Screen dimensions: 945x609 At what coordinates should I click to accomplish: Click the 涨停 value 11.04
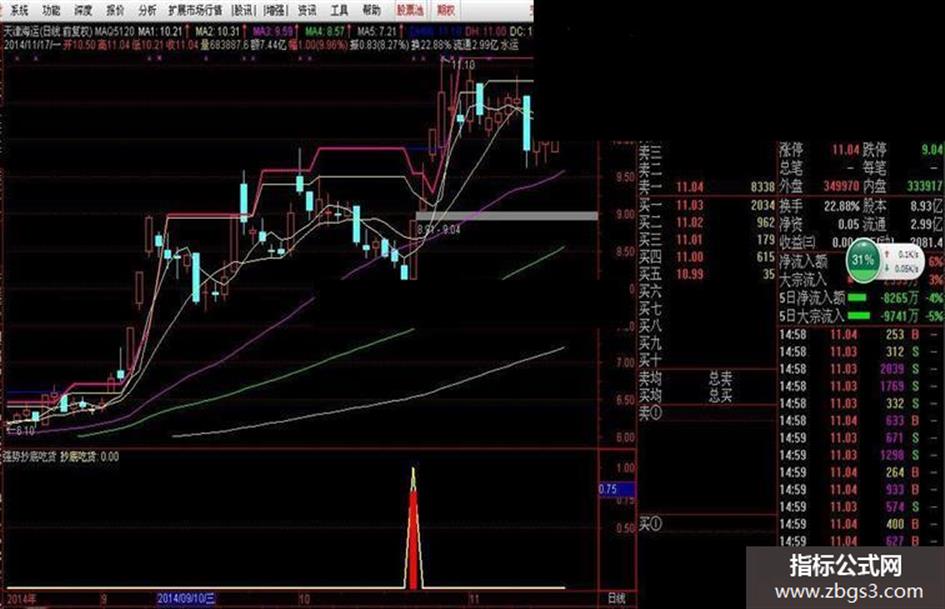845,150
